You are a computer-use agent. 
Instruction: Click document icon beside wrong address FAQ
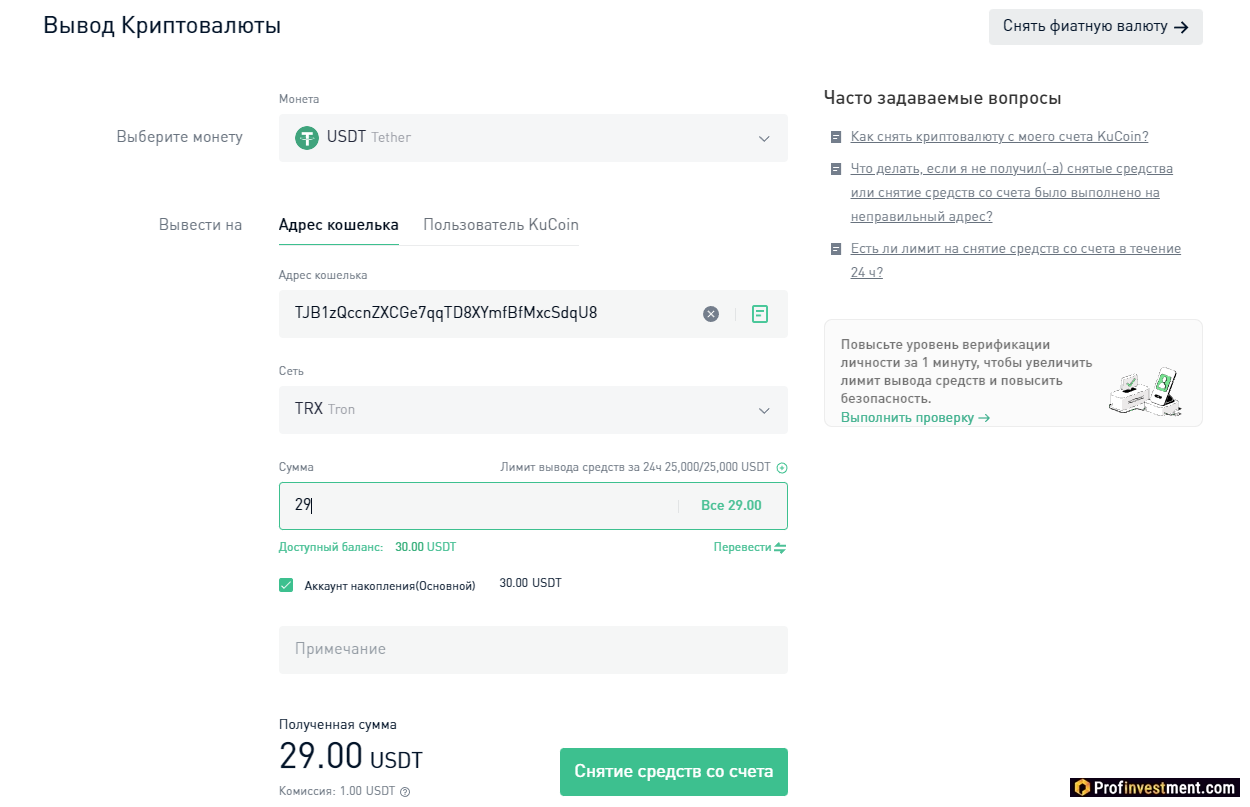click(x=836, y=169)
